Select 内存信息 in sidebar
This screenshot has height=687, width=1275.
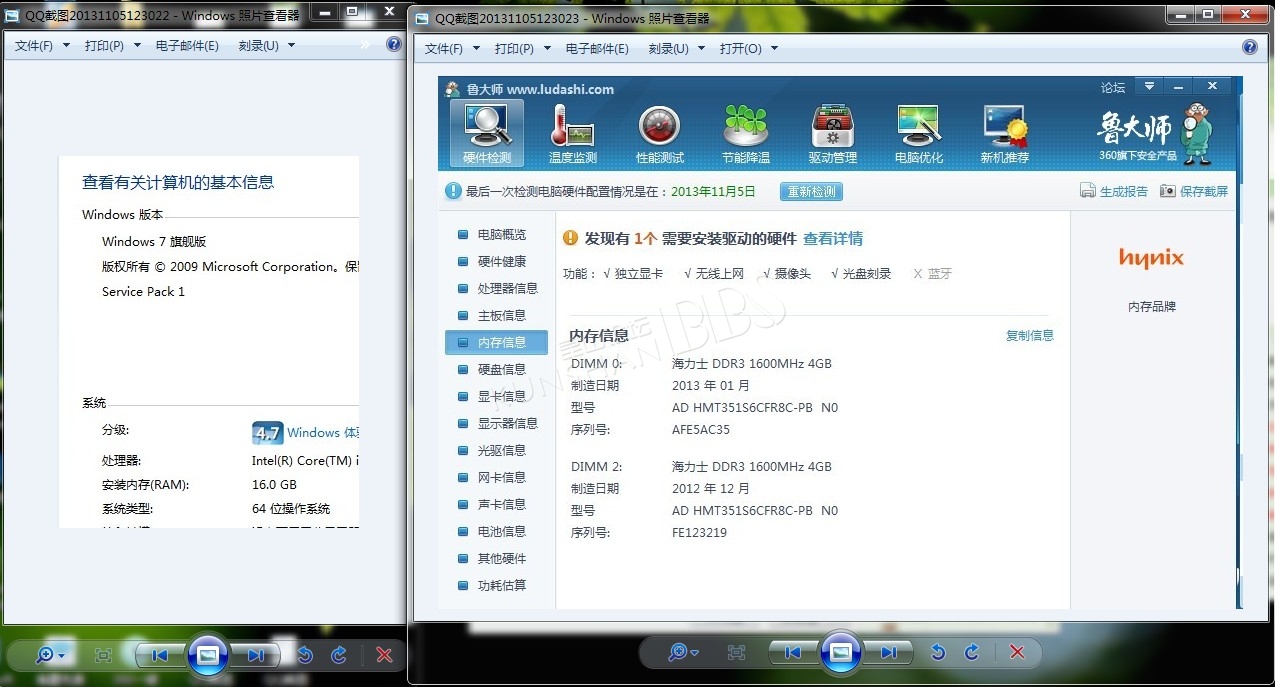(498, 342)
